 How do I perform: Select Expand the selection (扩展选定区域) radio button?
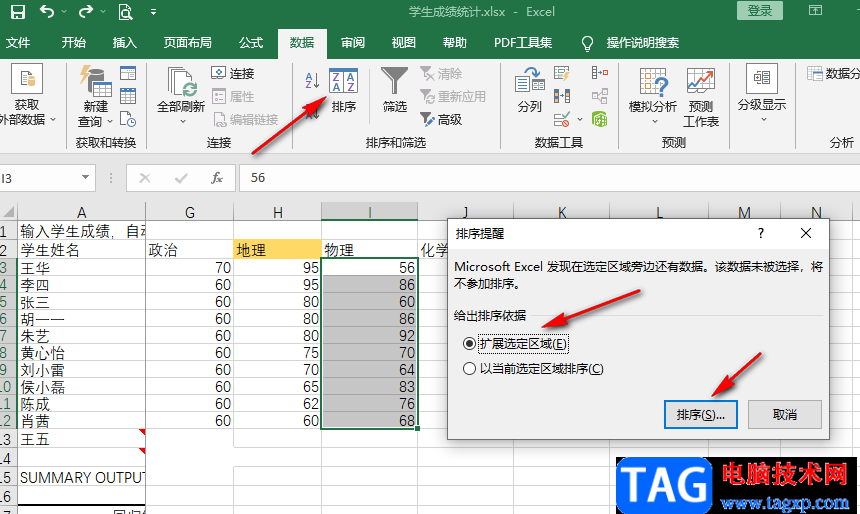469,344
